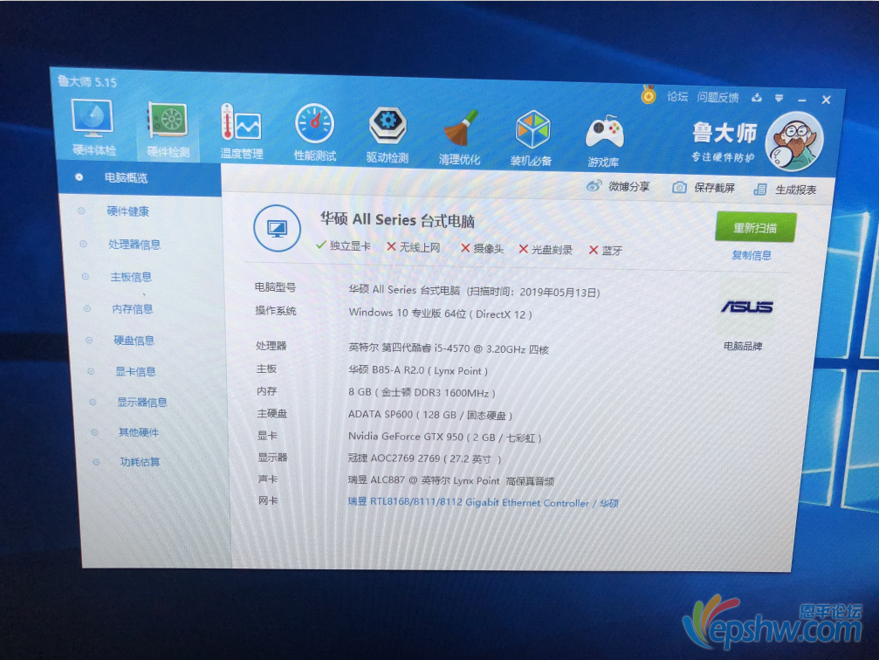The image size is (879, 660).
Task: Click the 电脑品牌 label under ASUS logo
Action: pos(743,346)
